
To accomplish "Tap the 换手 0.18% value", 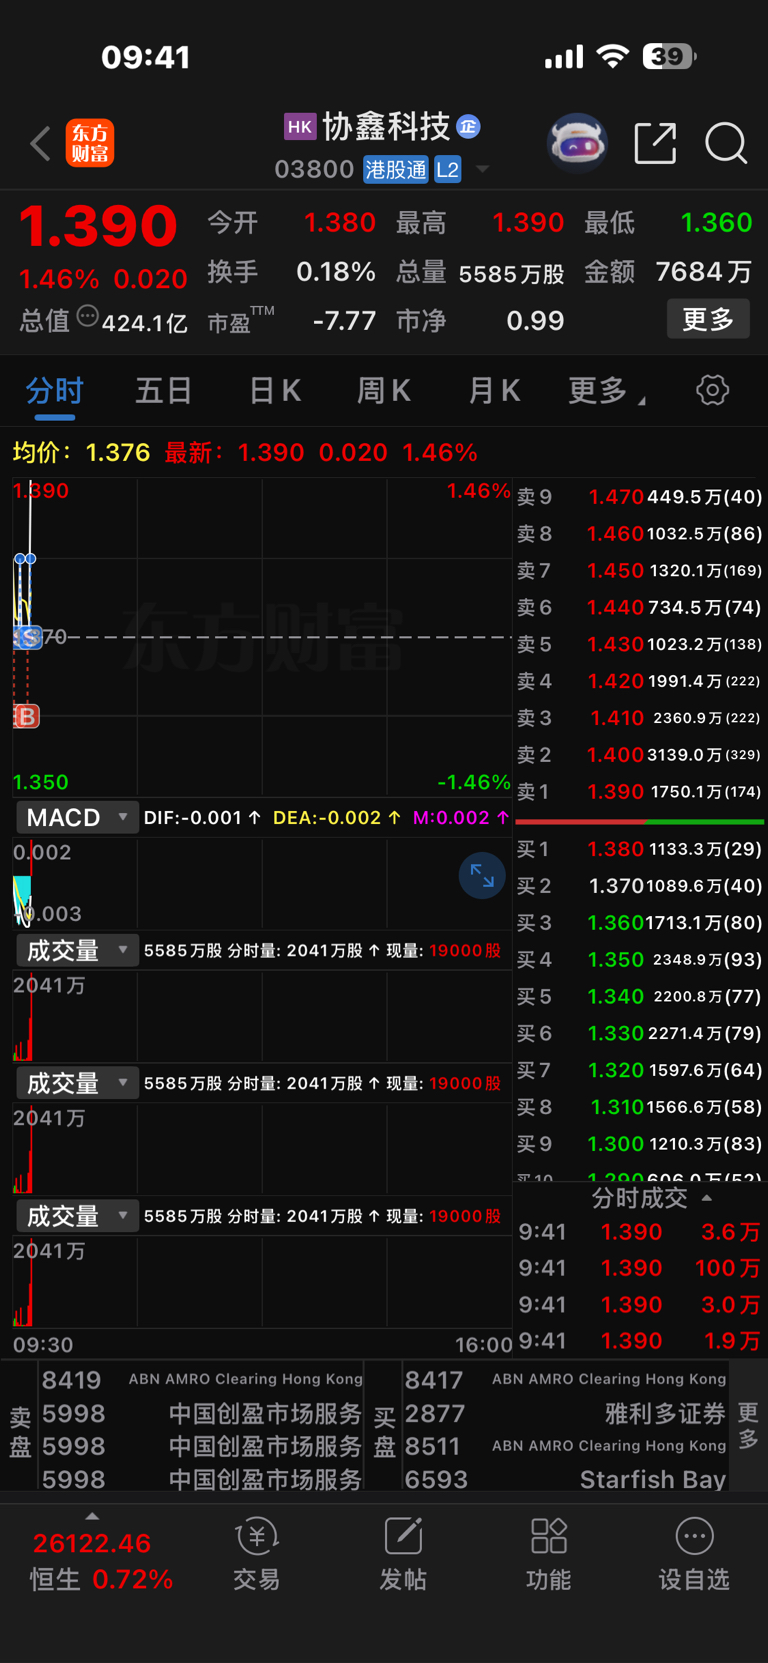I will (335, 272).
